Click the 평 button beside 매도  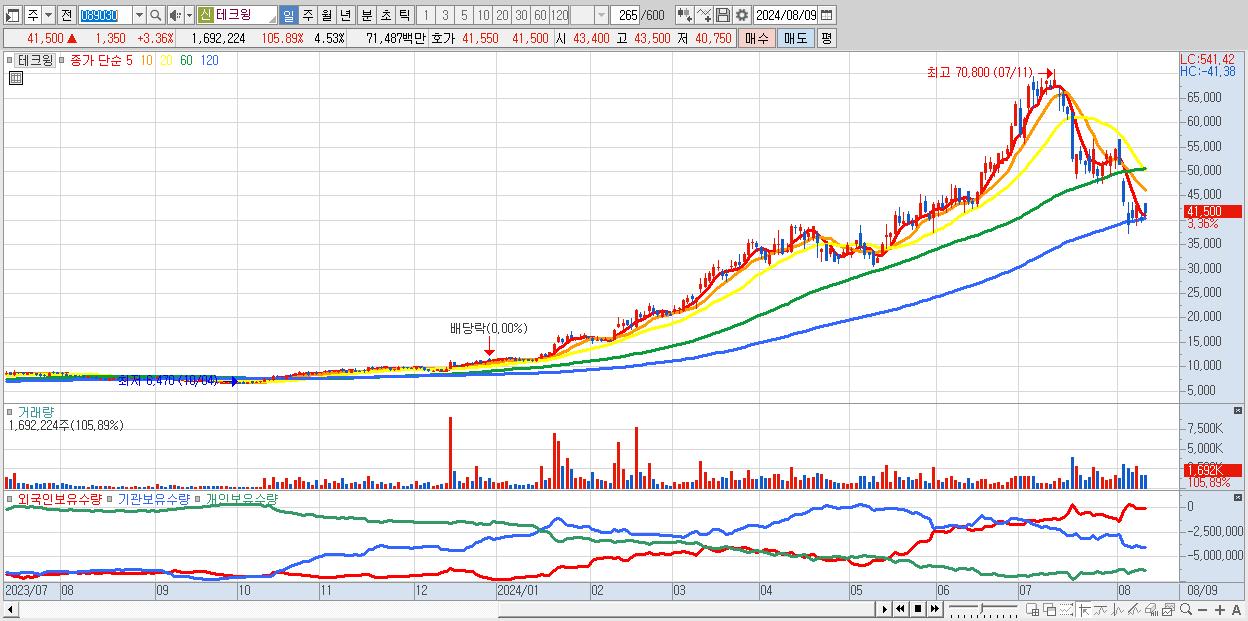tap(826, 38)
